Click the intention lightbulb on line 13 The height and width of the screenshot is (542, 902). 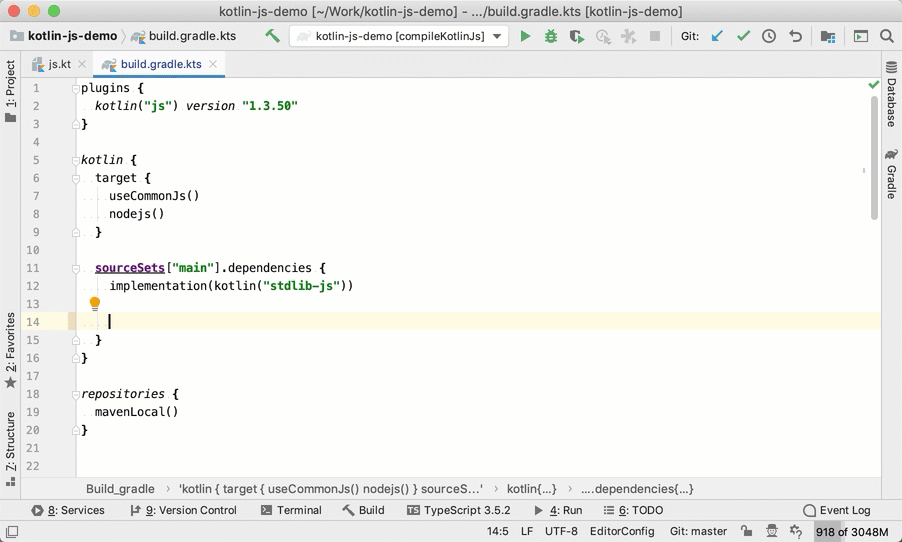(95, 303)
